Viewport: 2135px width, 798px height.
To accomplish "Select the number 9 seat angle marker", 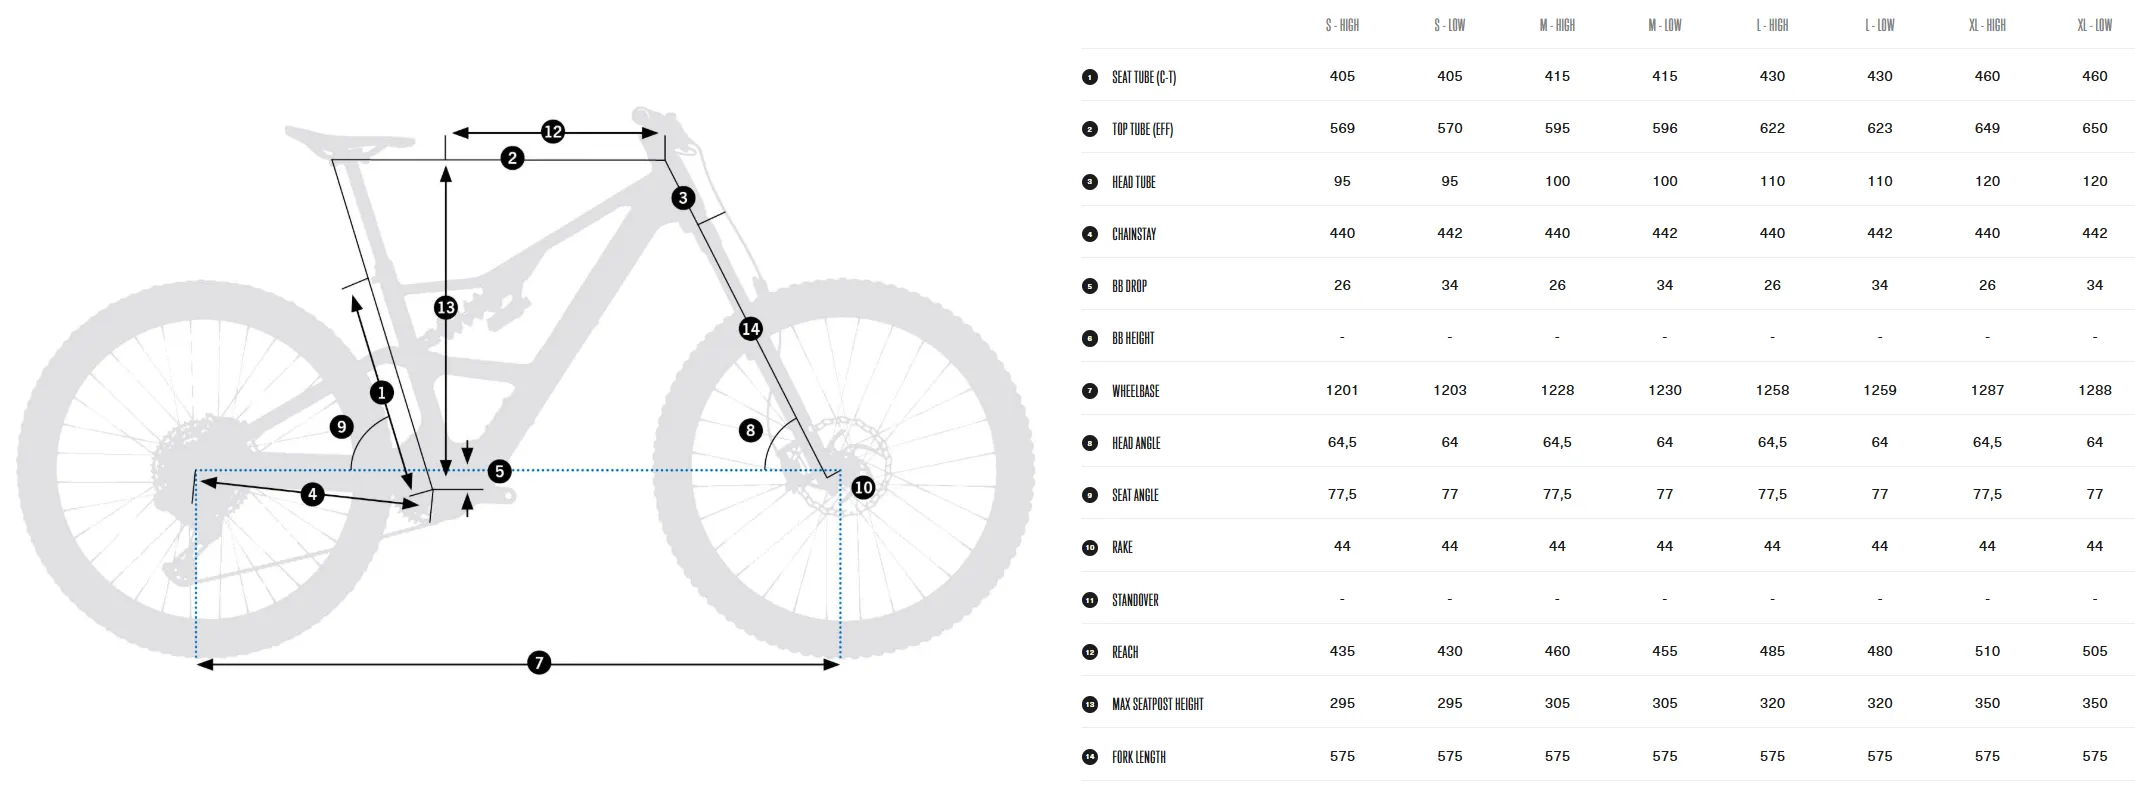I will [x=342, y=427].
